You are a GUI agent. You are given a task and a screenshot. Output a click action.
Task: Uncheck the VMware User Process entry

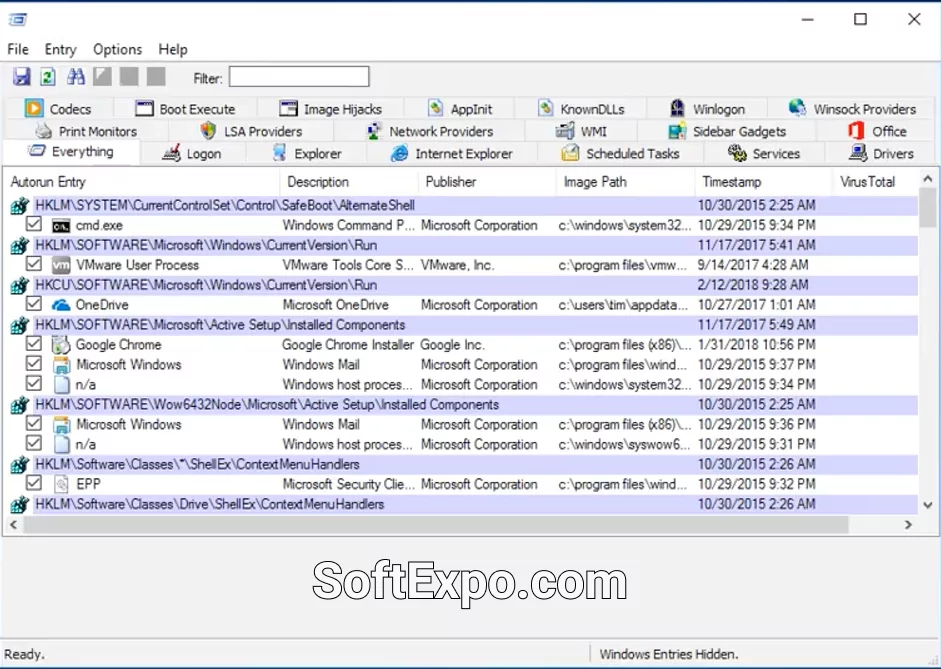point(34,265)
